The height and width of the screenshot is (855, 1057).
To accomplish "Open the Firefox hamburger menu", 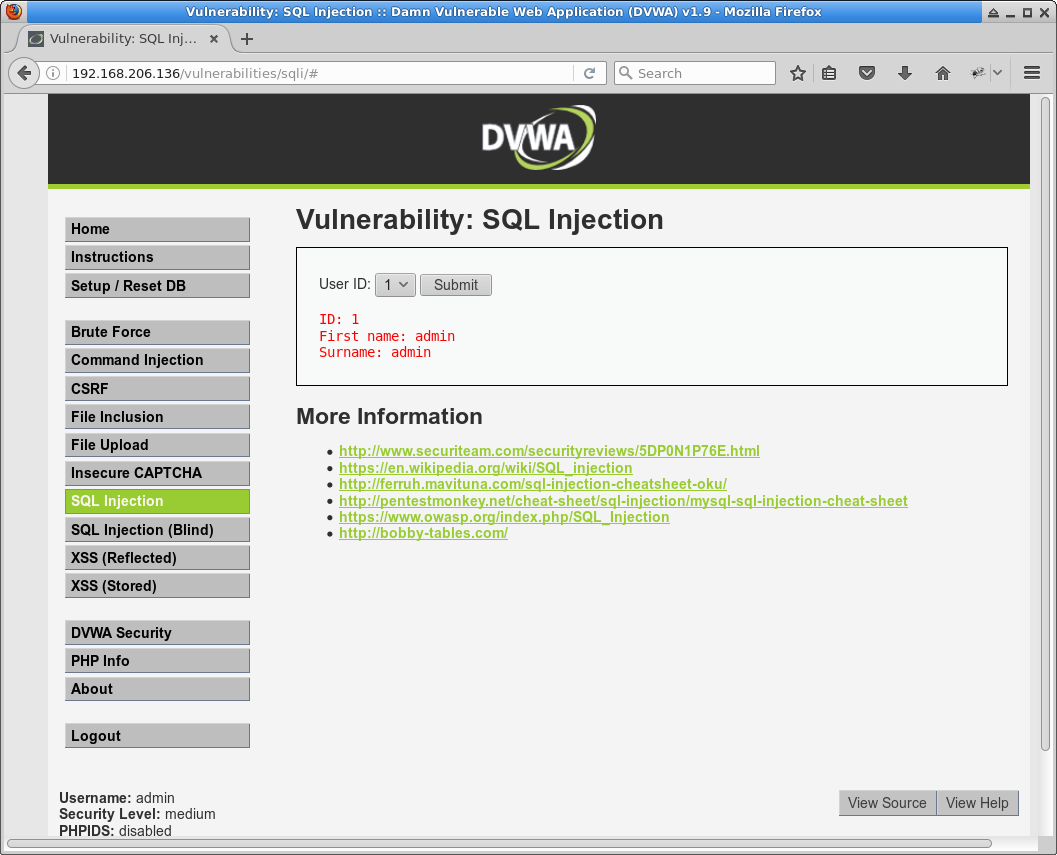I will (1031, 73).
